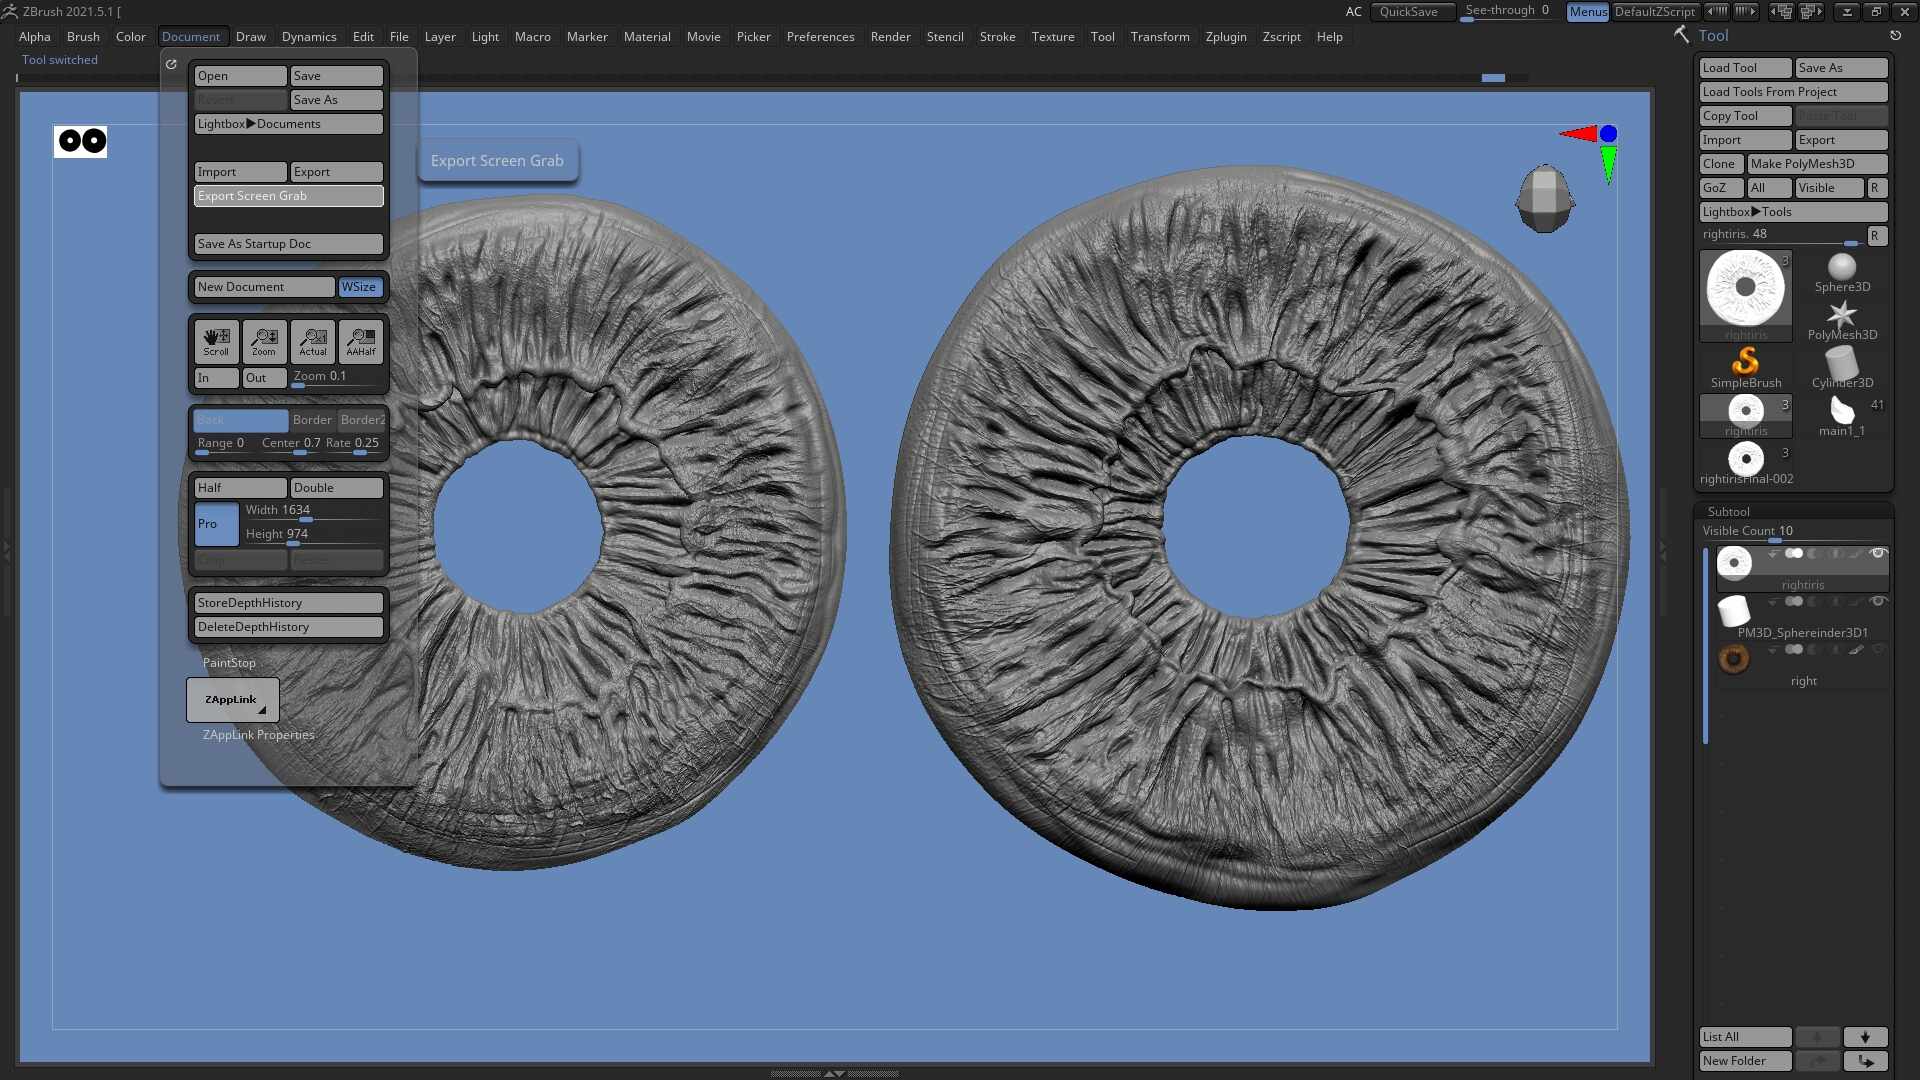Image resolution: width=1920 pixels, height=1080 pixels.
Task: Select the Scroll document tool icon
Action: pyautogui.click(x=216, y=341)
